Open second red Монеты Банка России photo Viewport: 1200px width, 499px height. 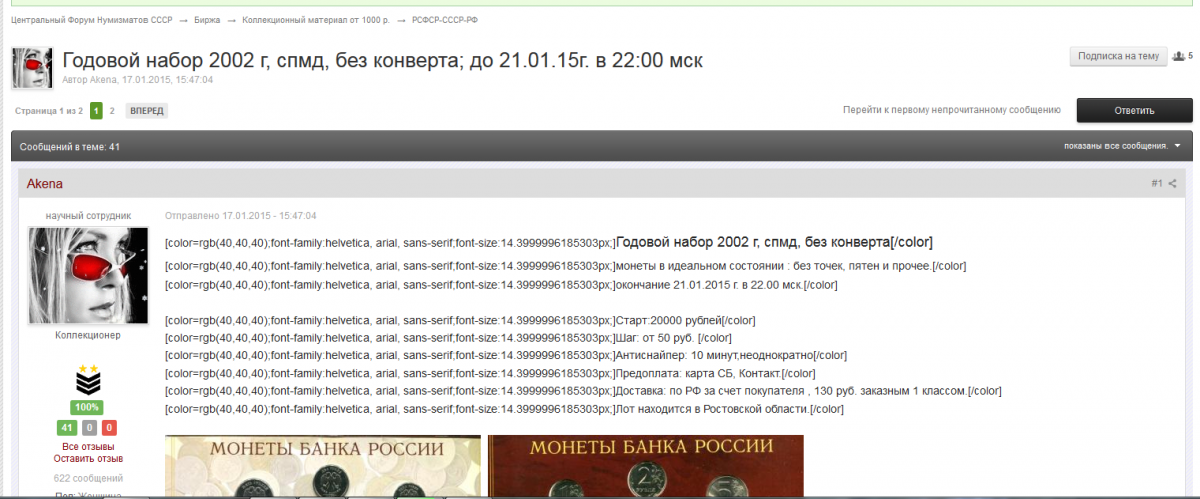pos(645,466)
